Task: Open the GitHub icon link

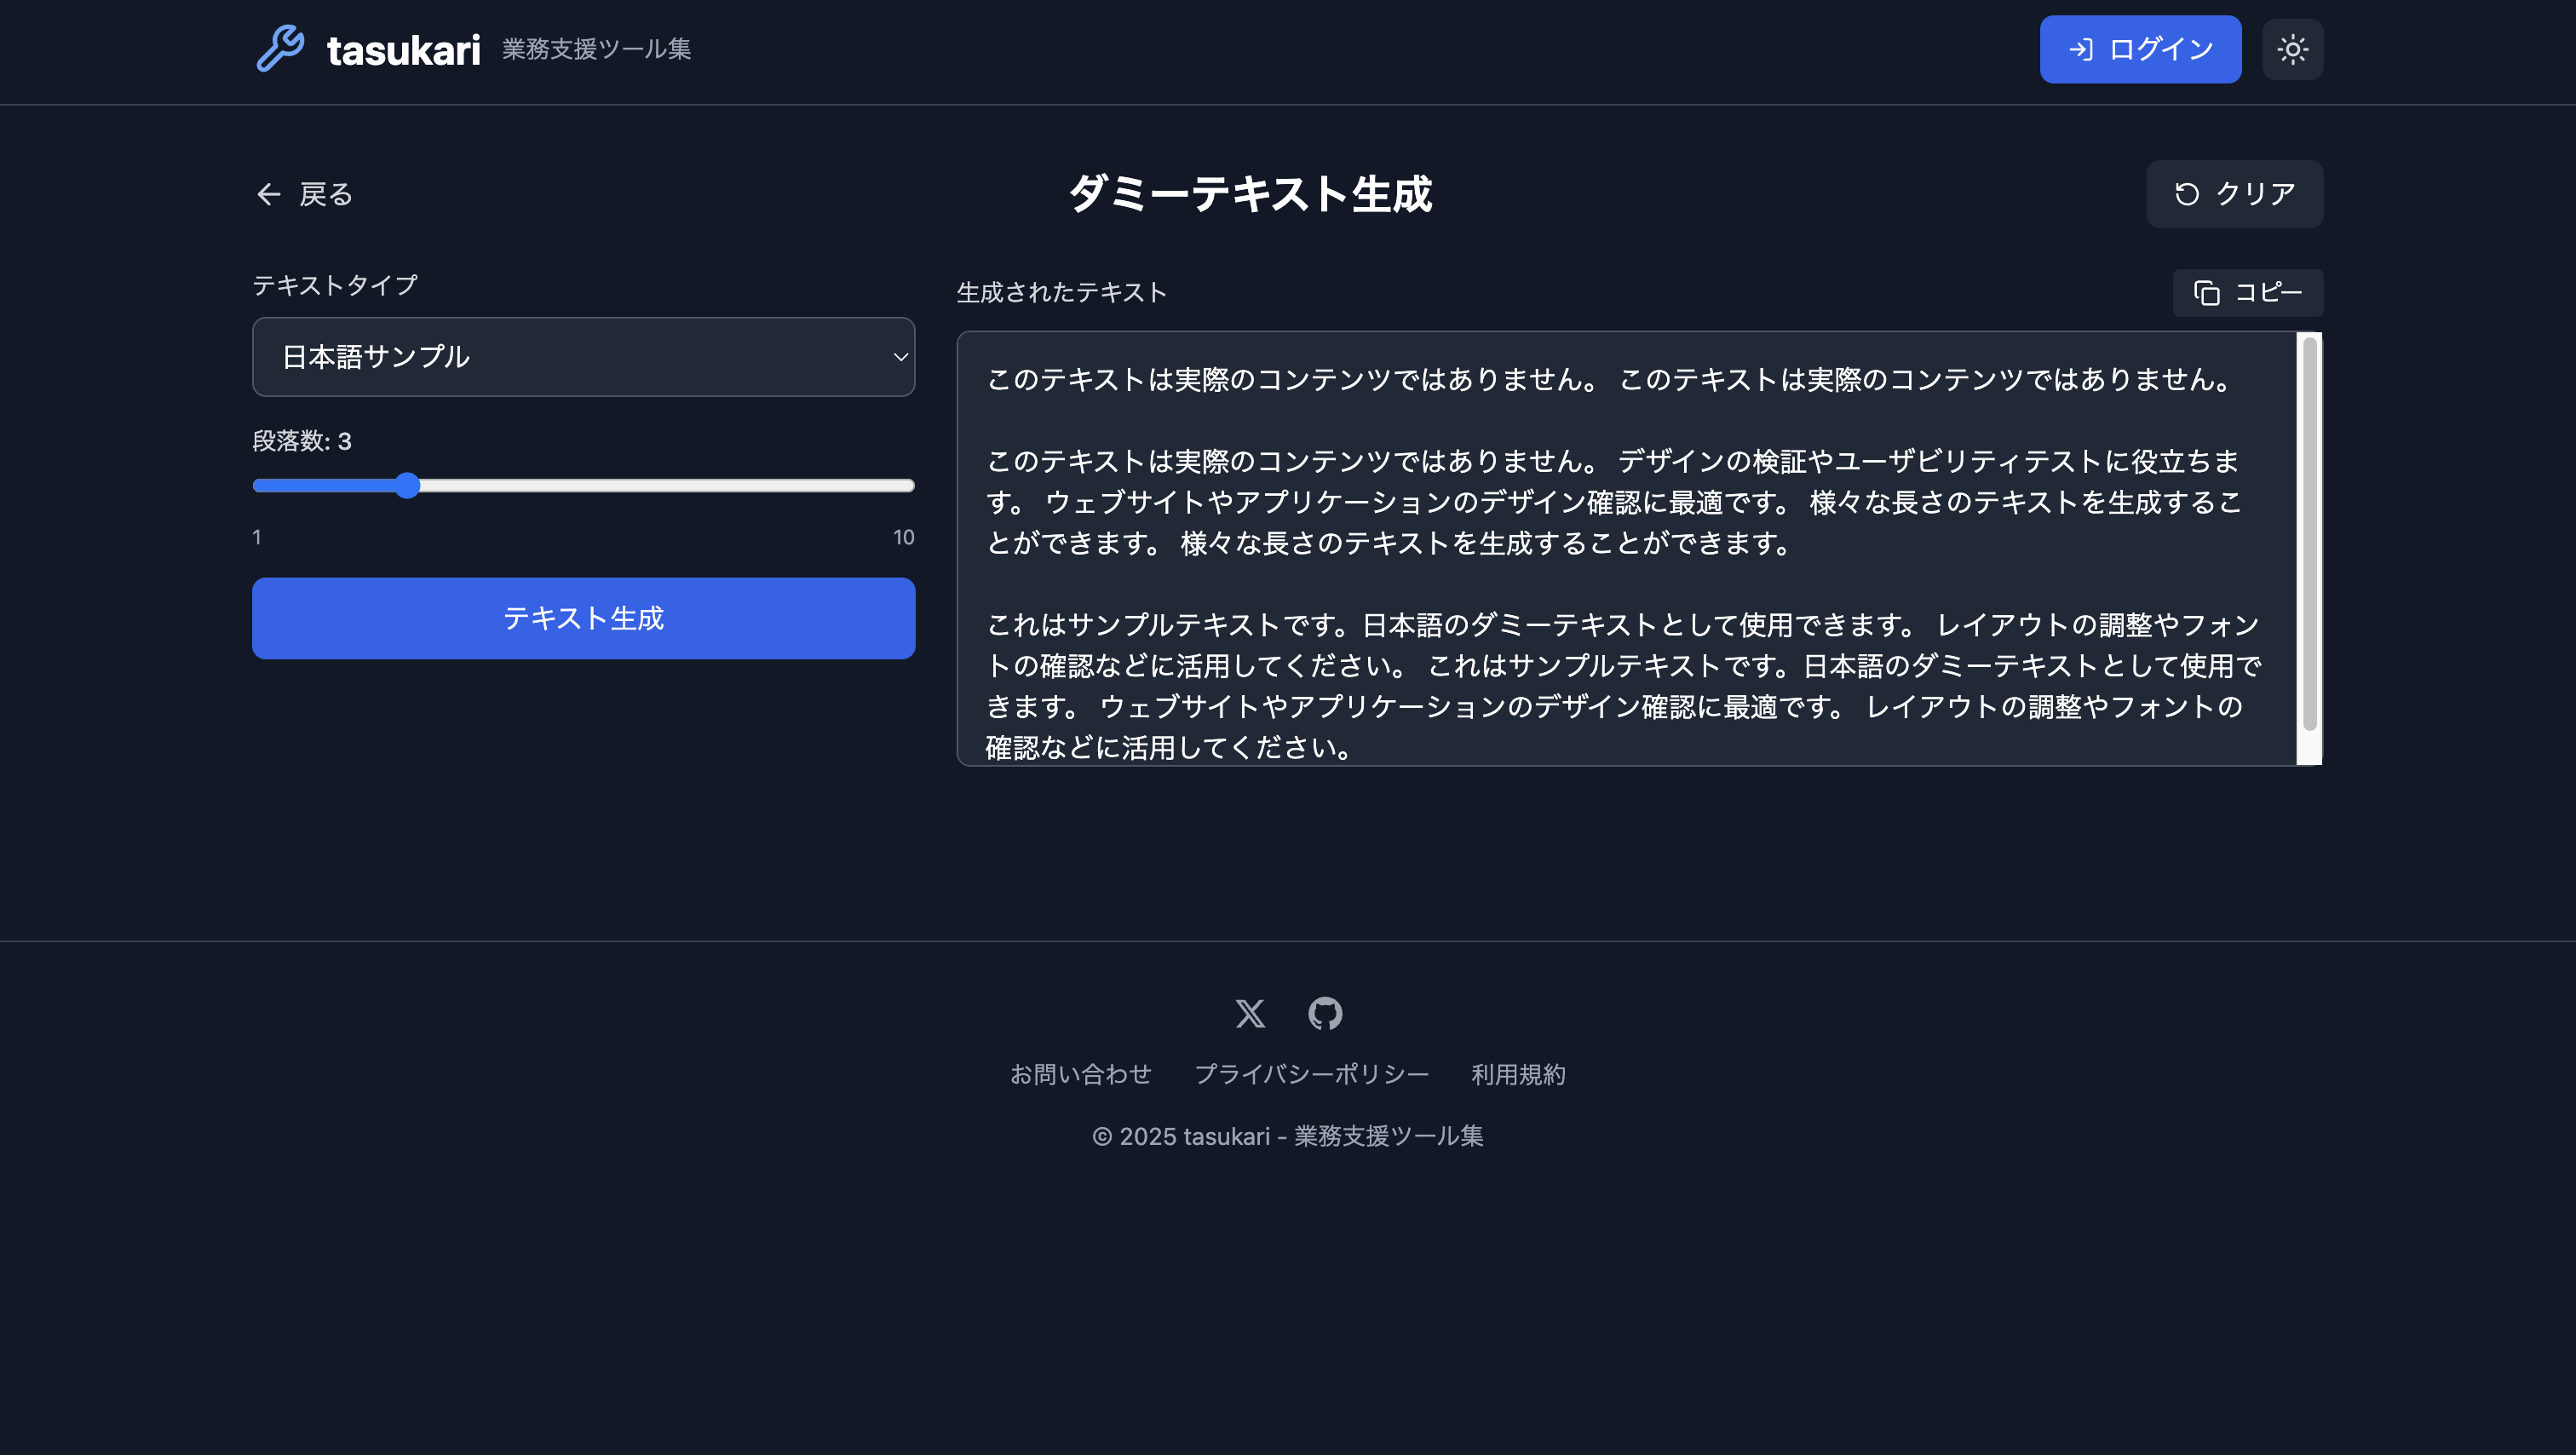Action: (1325, 1014)
